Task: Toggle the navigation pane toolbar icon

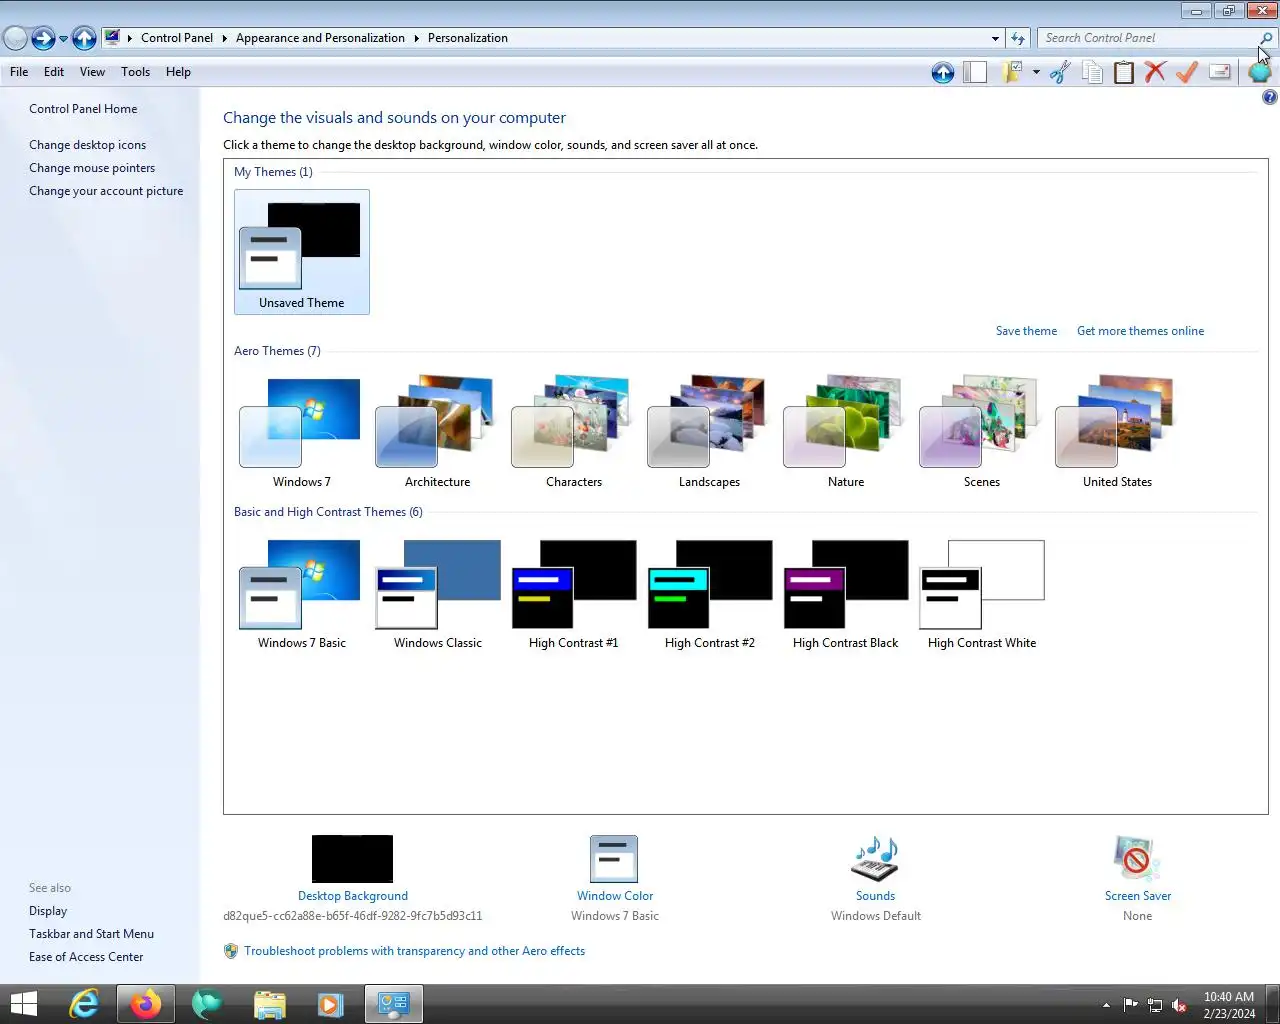Action: point(975,72)
